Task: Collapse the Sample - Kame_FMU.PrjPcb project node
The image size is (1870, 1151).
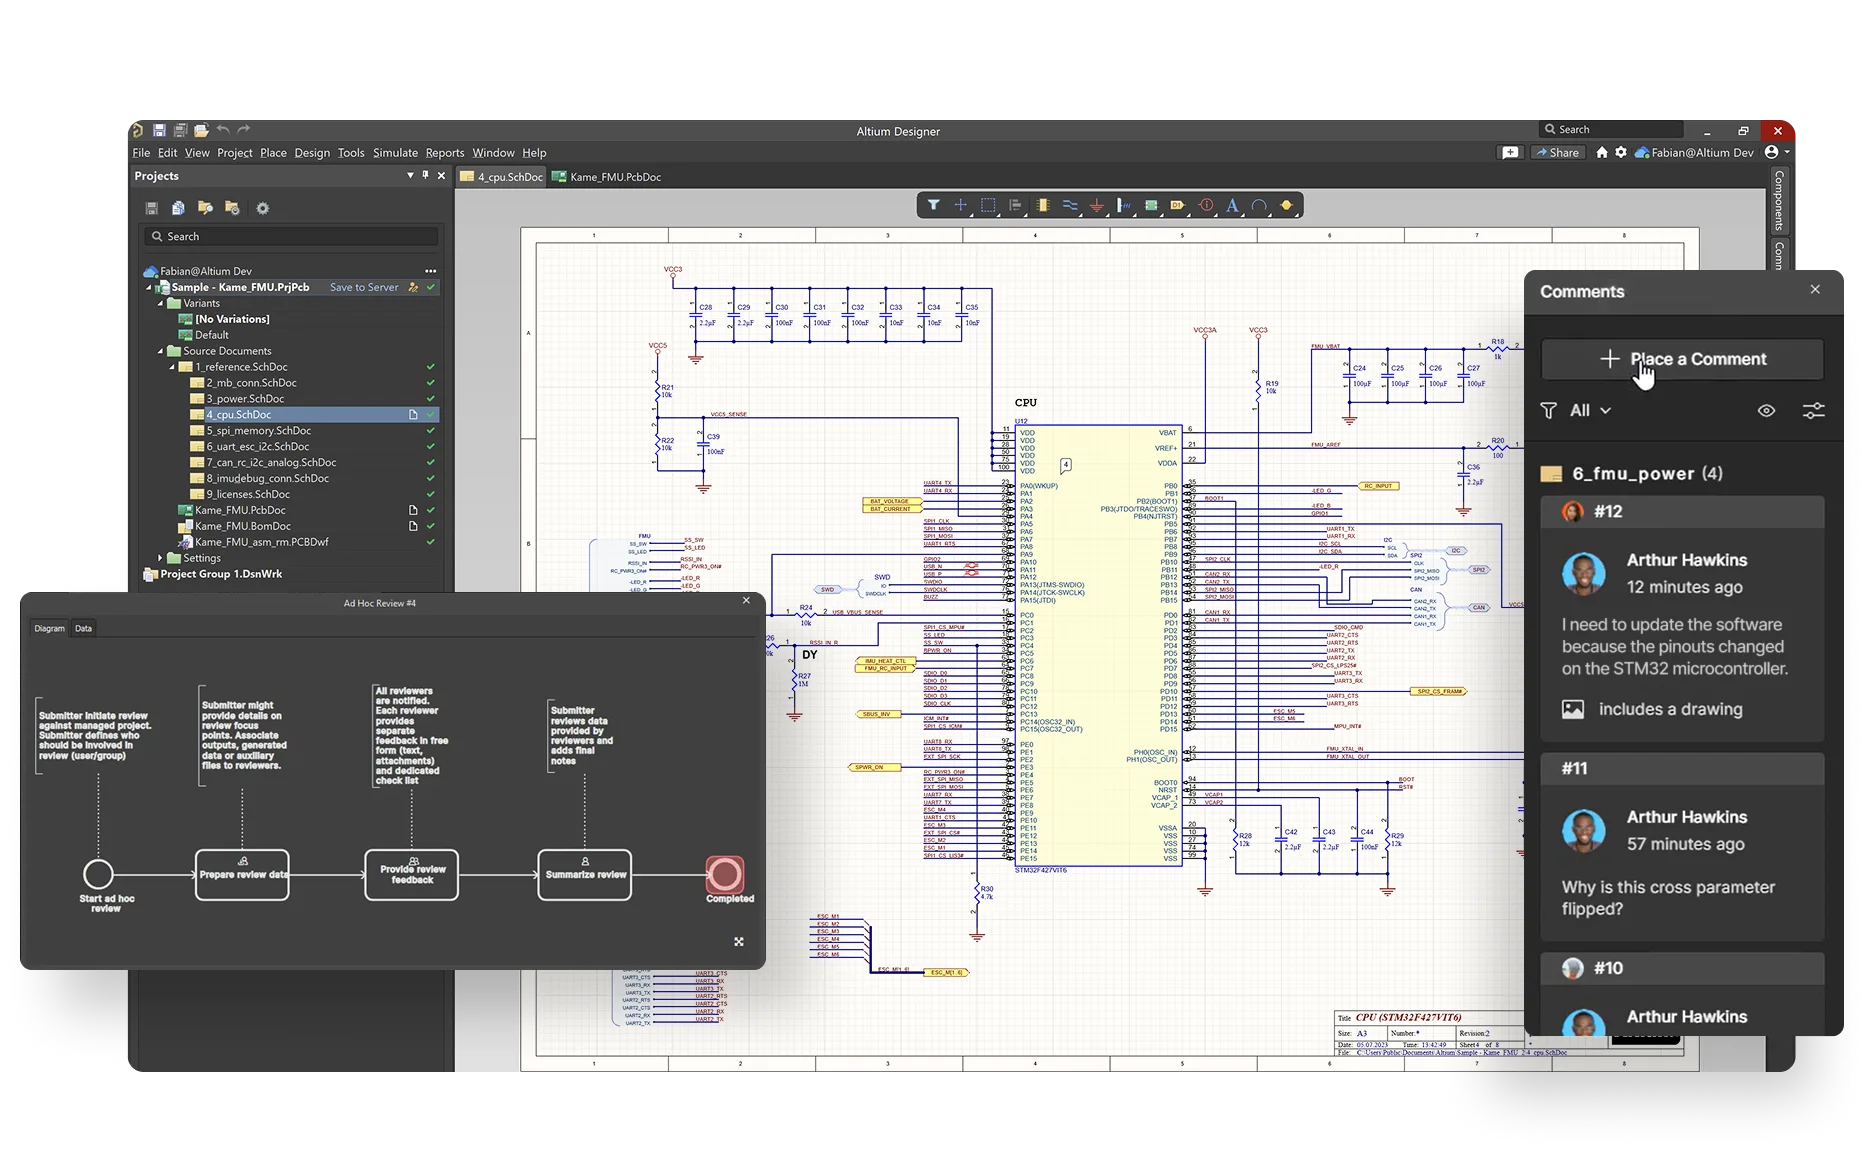Action: 149,288
